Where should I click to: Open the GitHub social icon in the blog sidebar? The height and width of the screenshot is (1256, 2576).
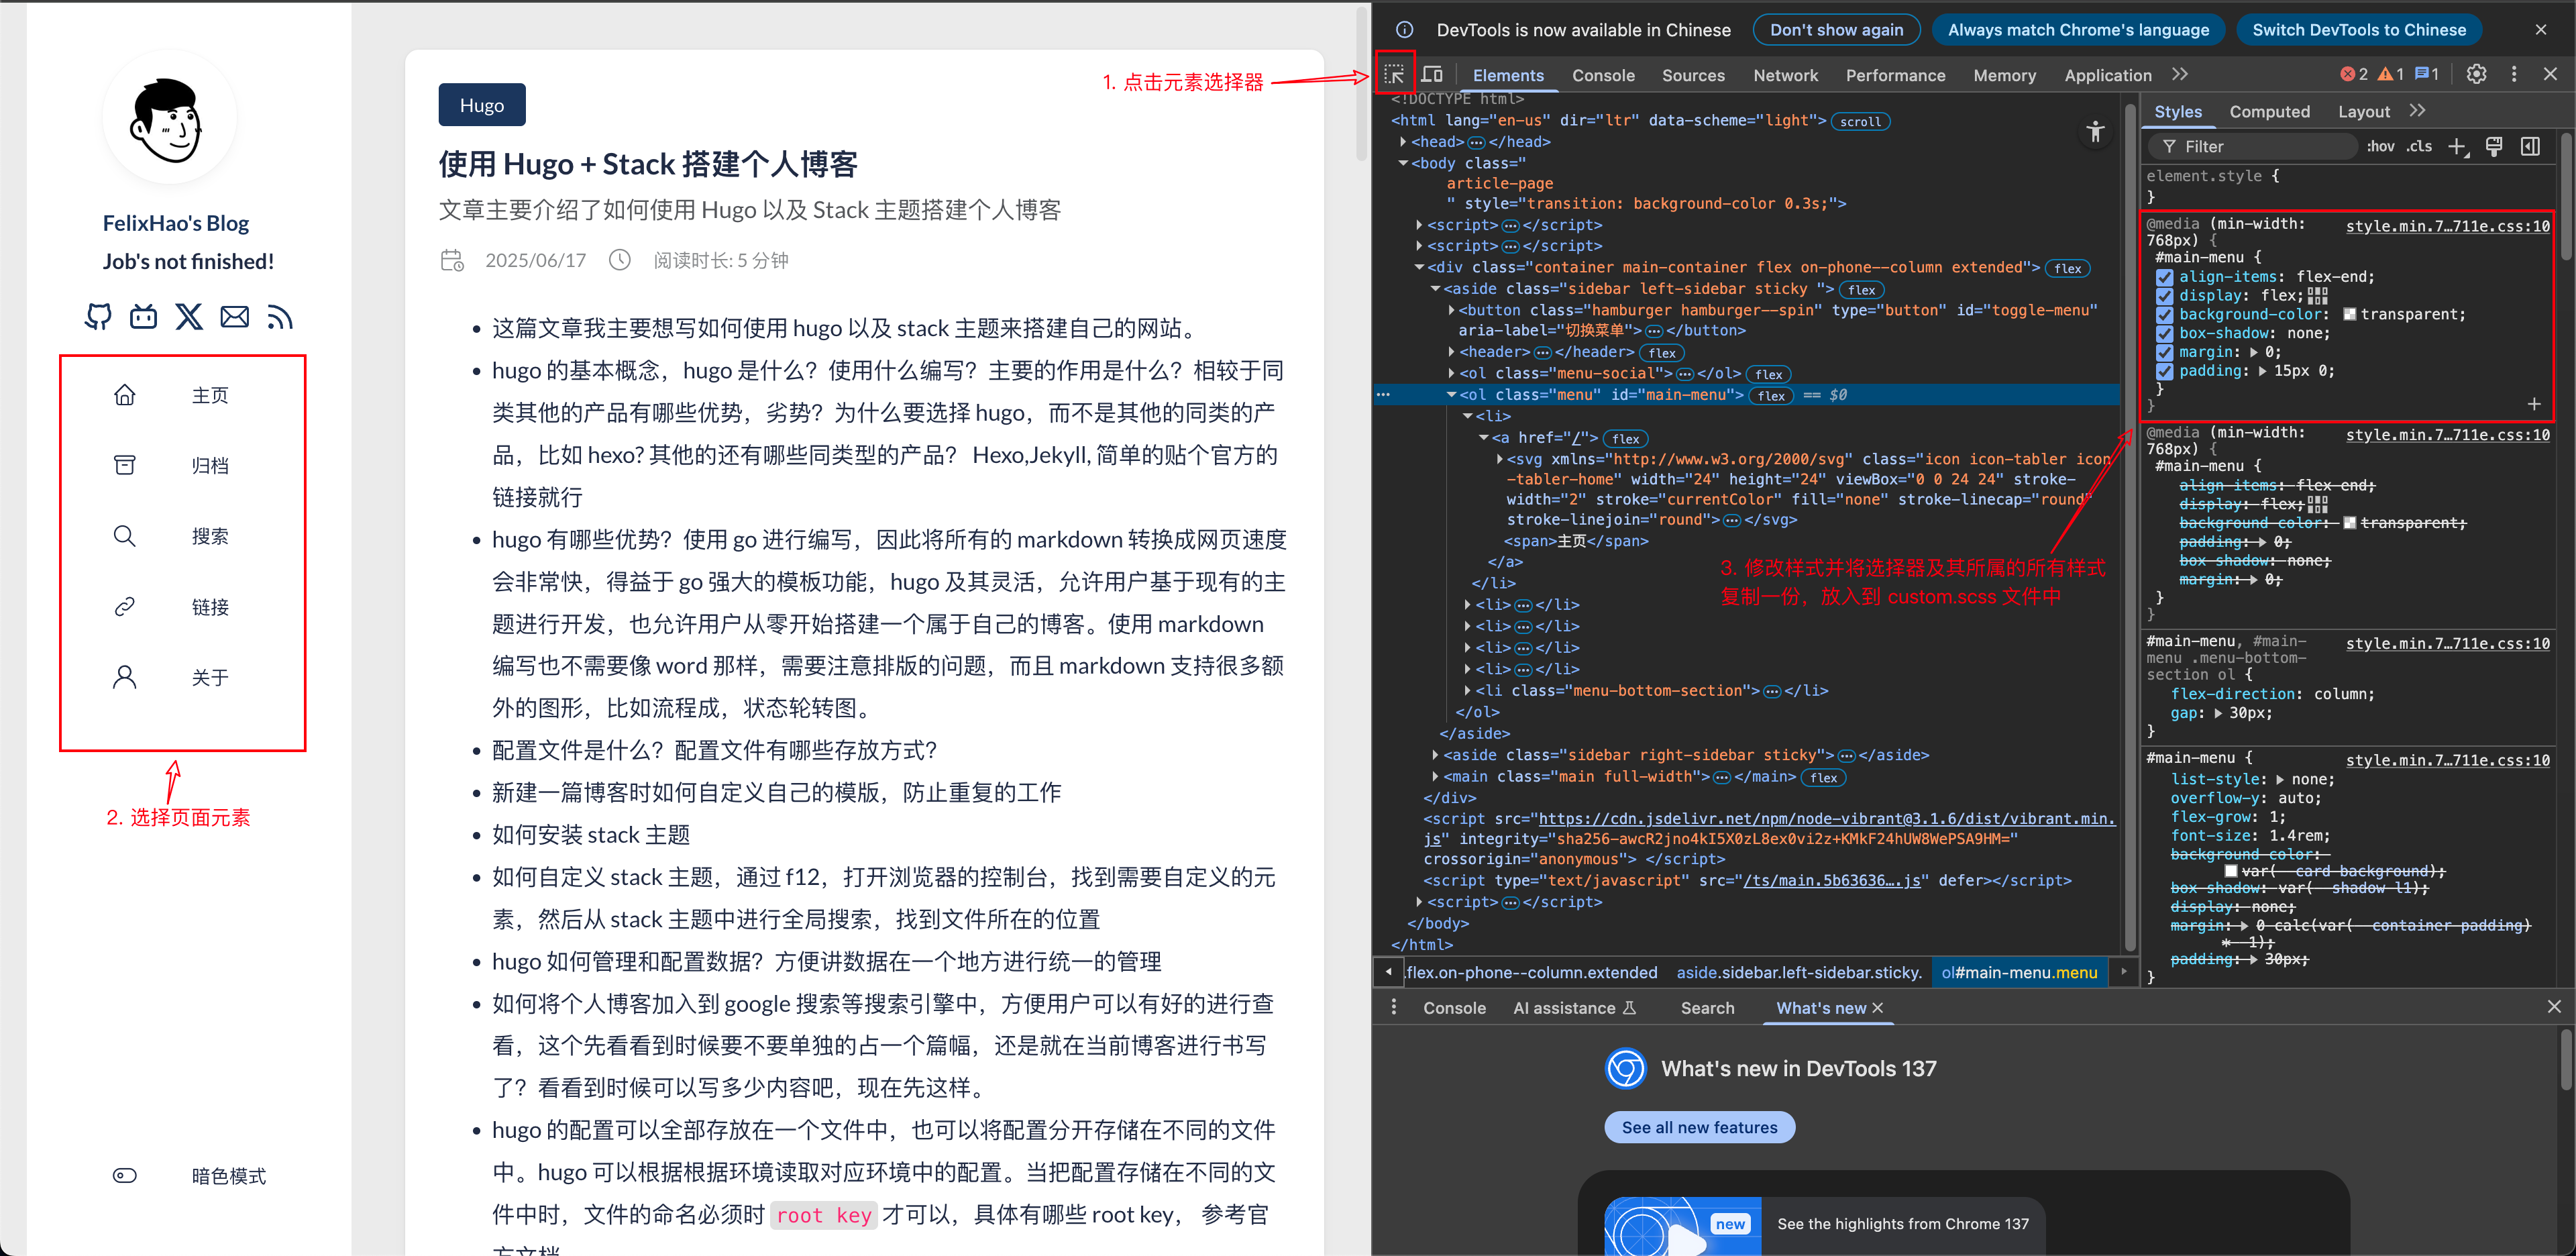[x=98, y=317]
